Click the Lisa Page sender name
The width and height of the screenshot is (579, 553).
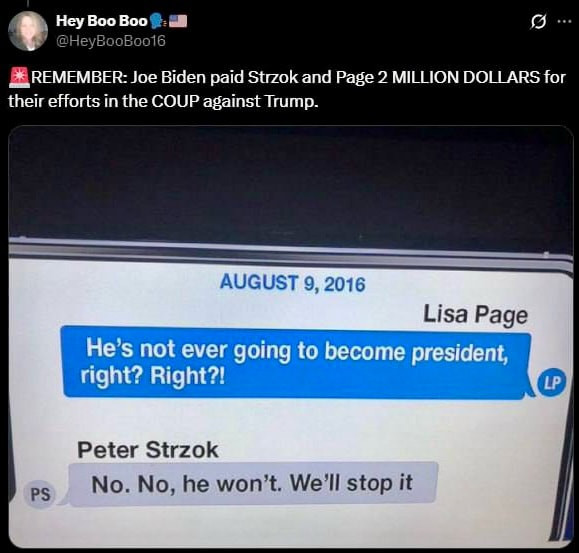click(x=475, y=315)
